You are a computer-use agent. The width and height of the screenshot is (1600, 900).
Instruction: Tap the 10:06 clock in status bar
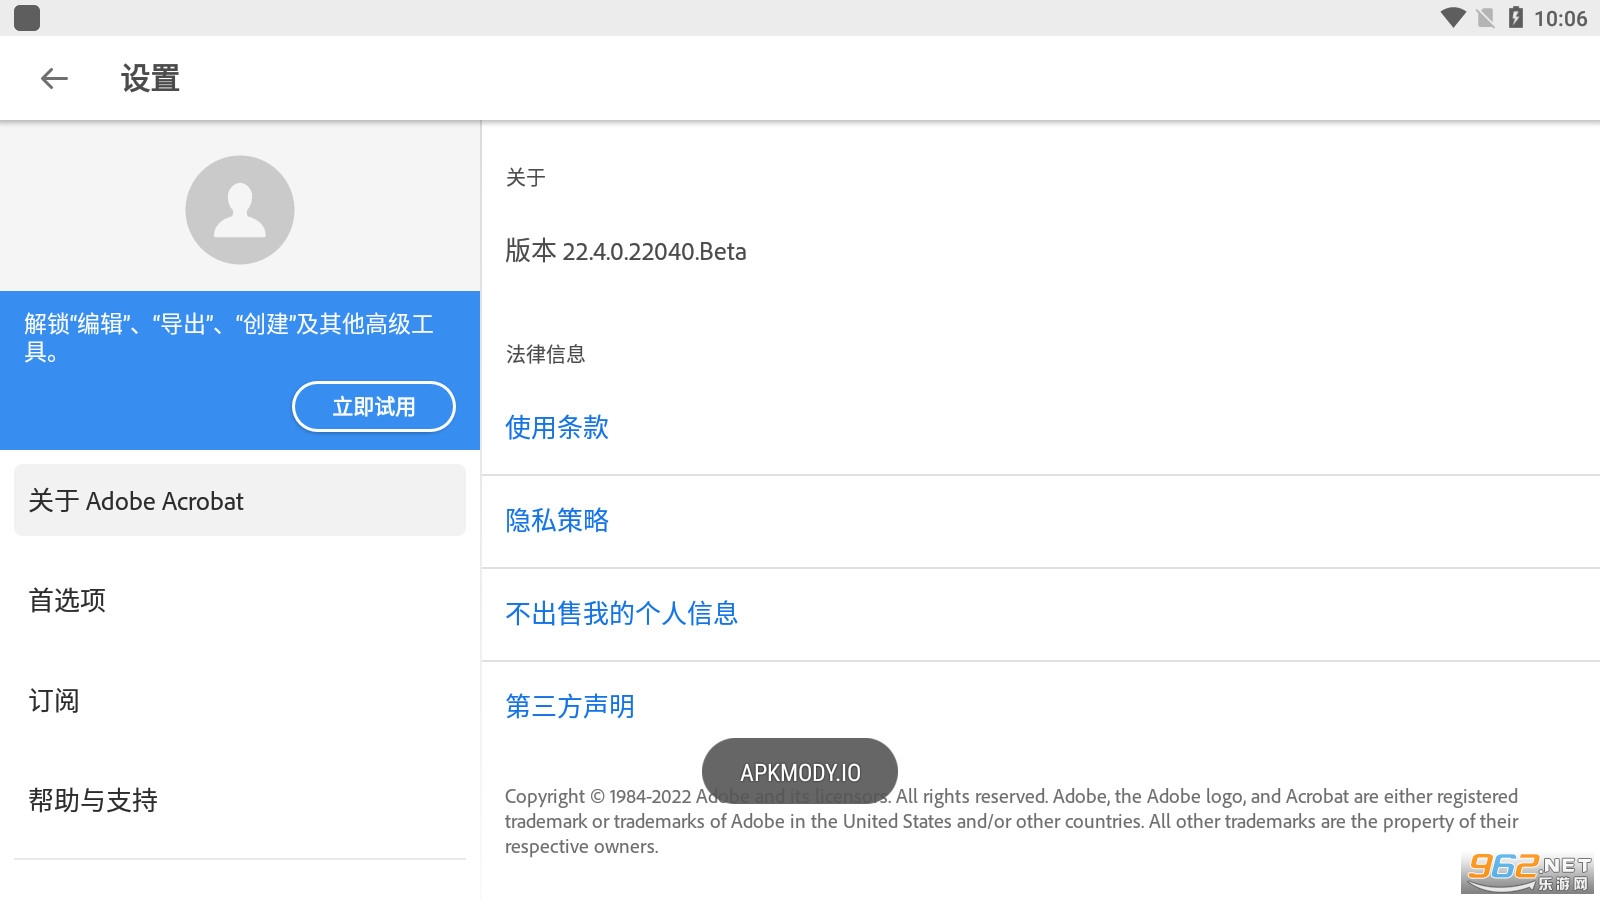(x=1560, y=18)
